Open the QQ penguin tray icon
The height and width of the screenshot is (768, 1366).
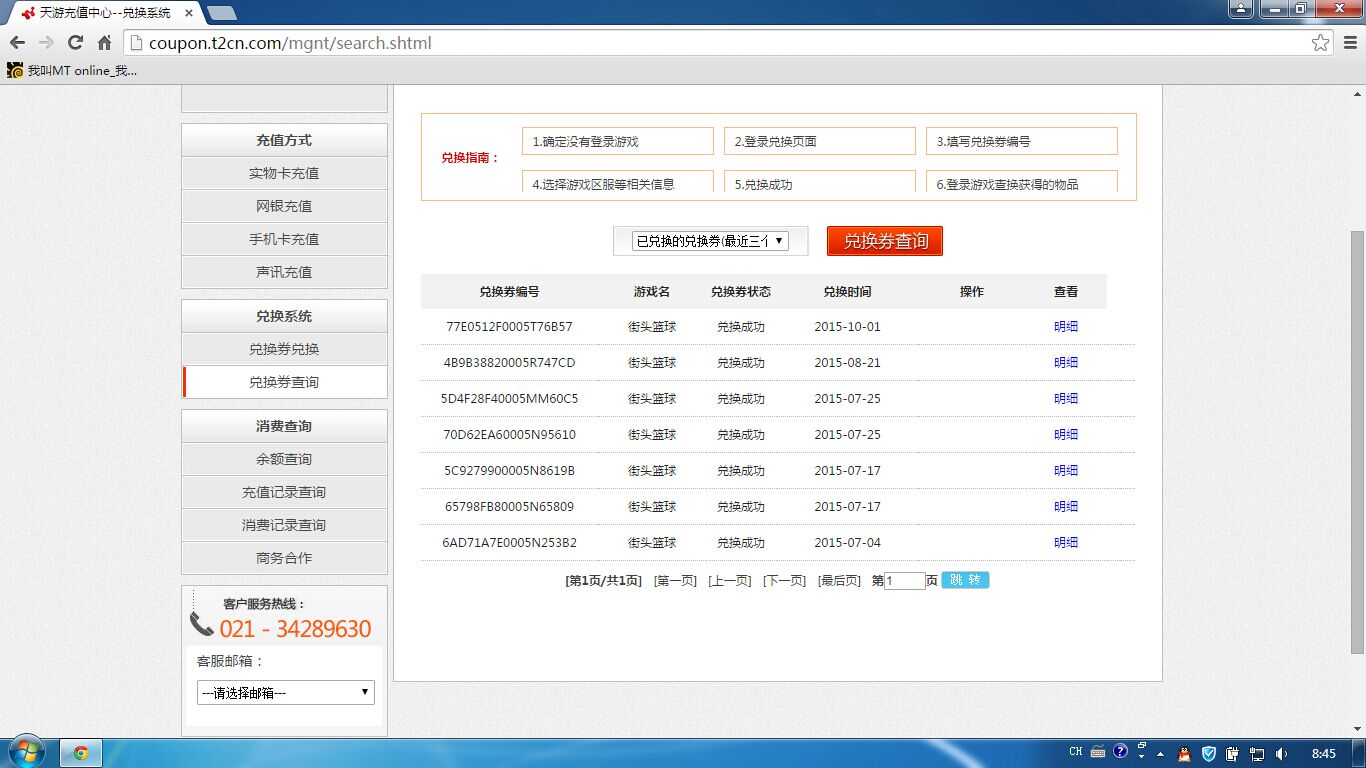point(1184,753)
